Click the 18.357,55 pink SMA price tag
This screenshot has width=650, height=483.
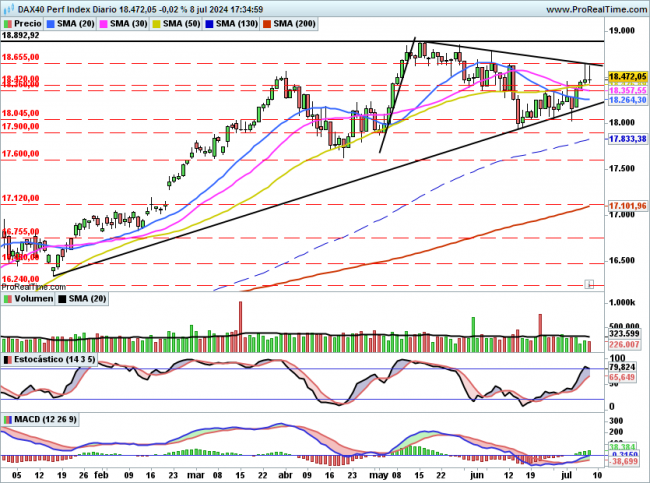click(x=626, y=90)
